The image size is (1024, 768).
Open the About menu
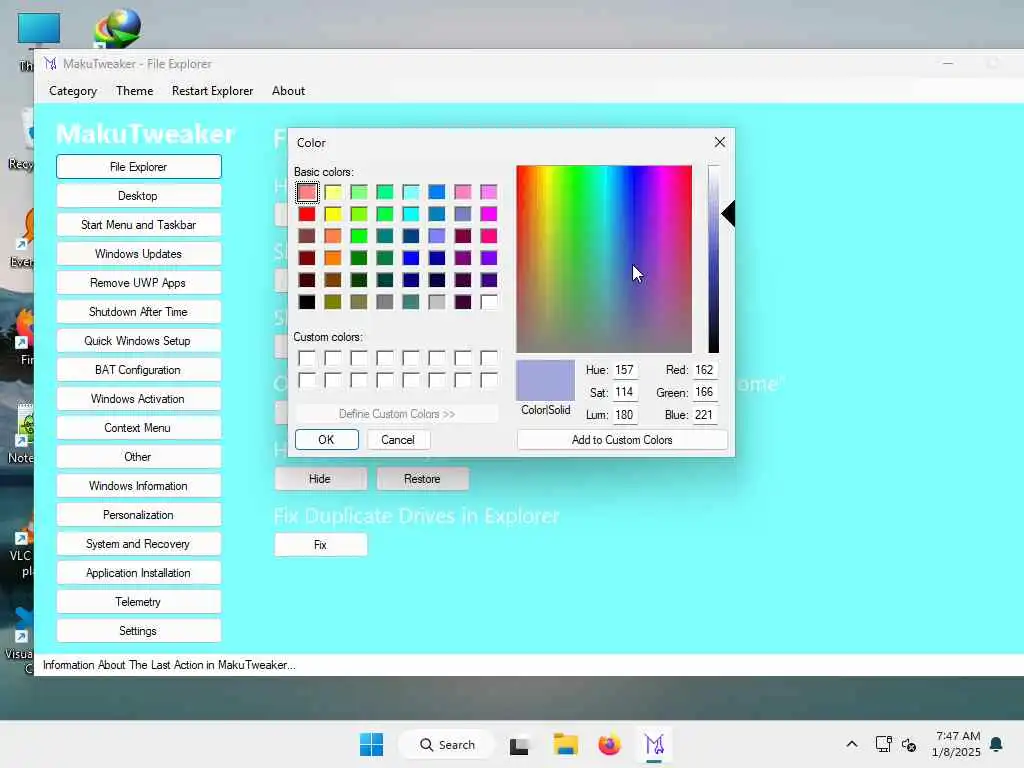coord(288,91)
